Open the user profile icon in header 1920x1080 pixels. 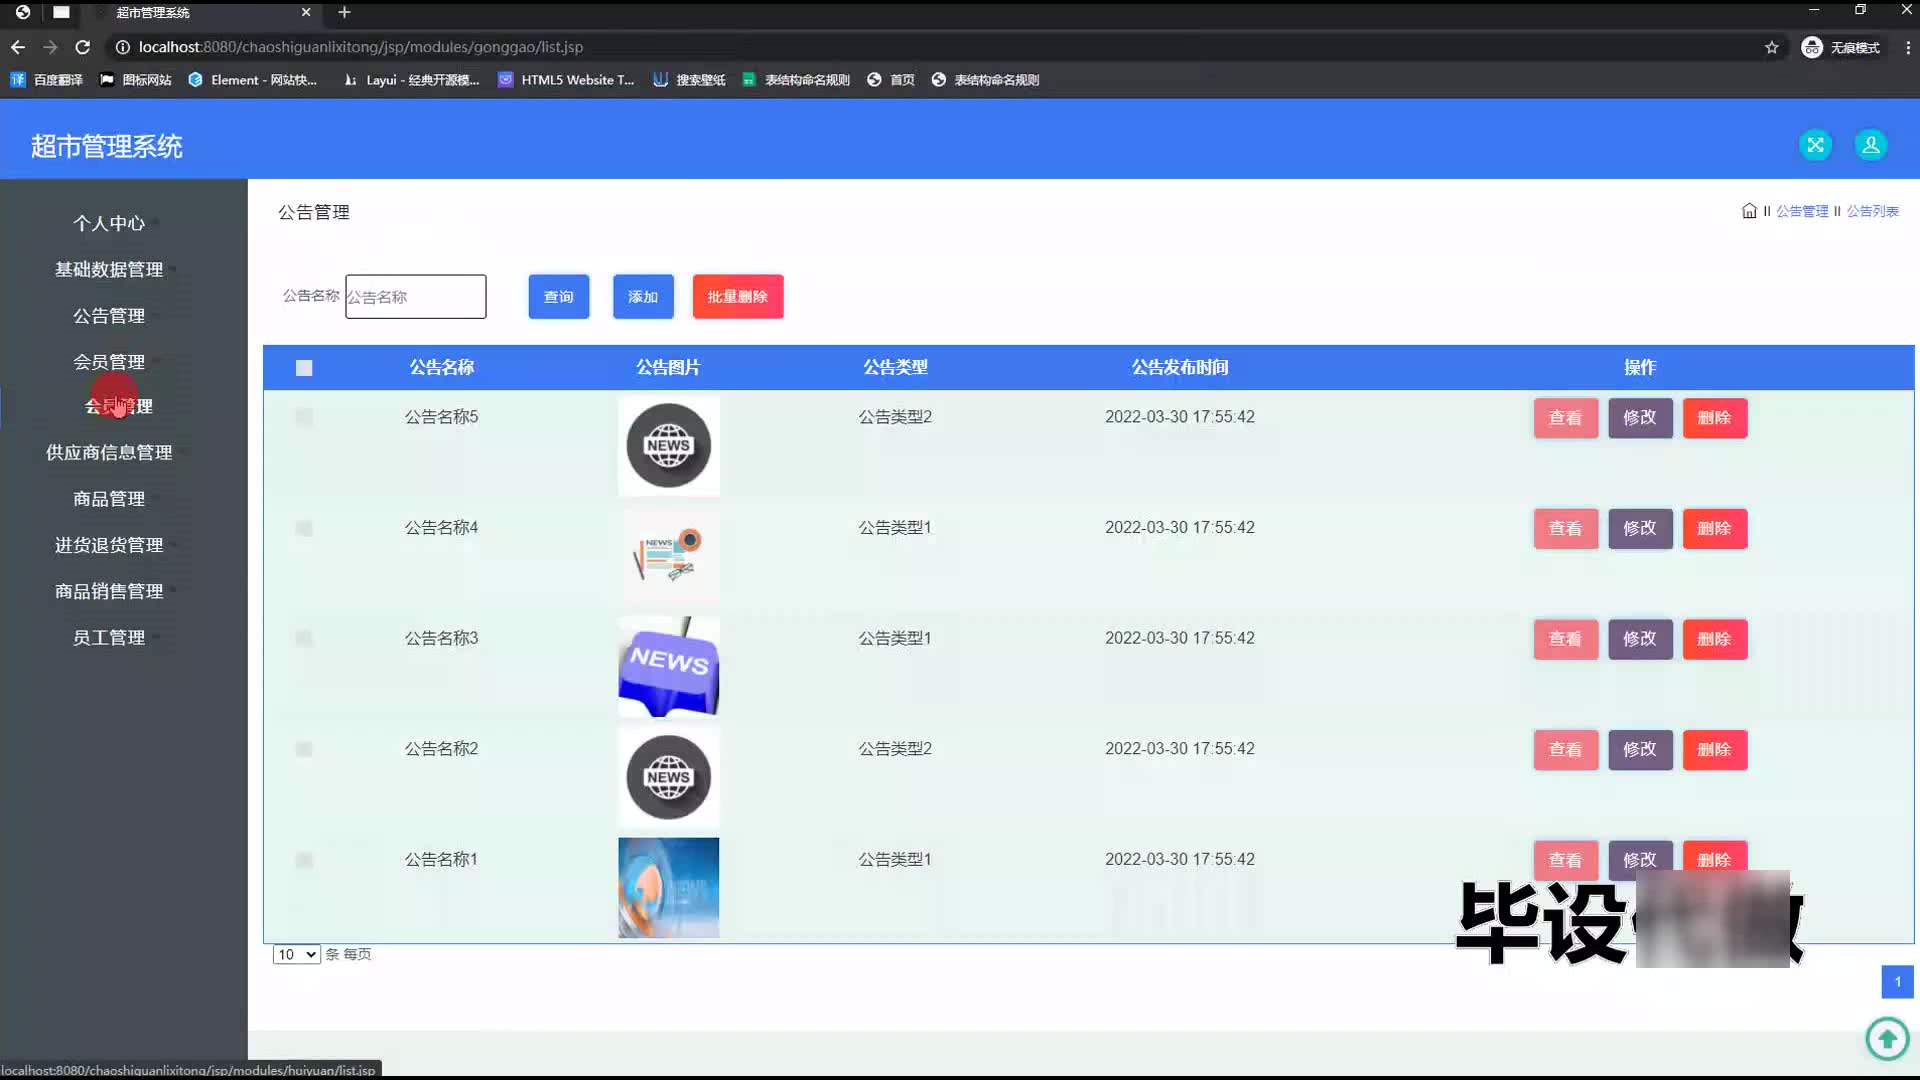pos(1870,145)
